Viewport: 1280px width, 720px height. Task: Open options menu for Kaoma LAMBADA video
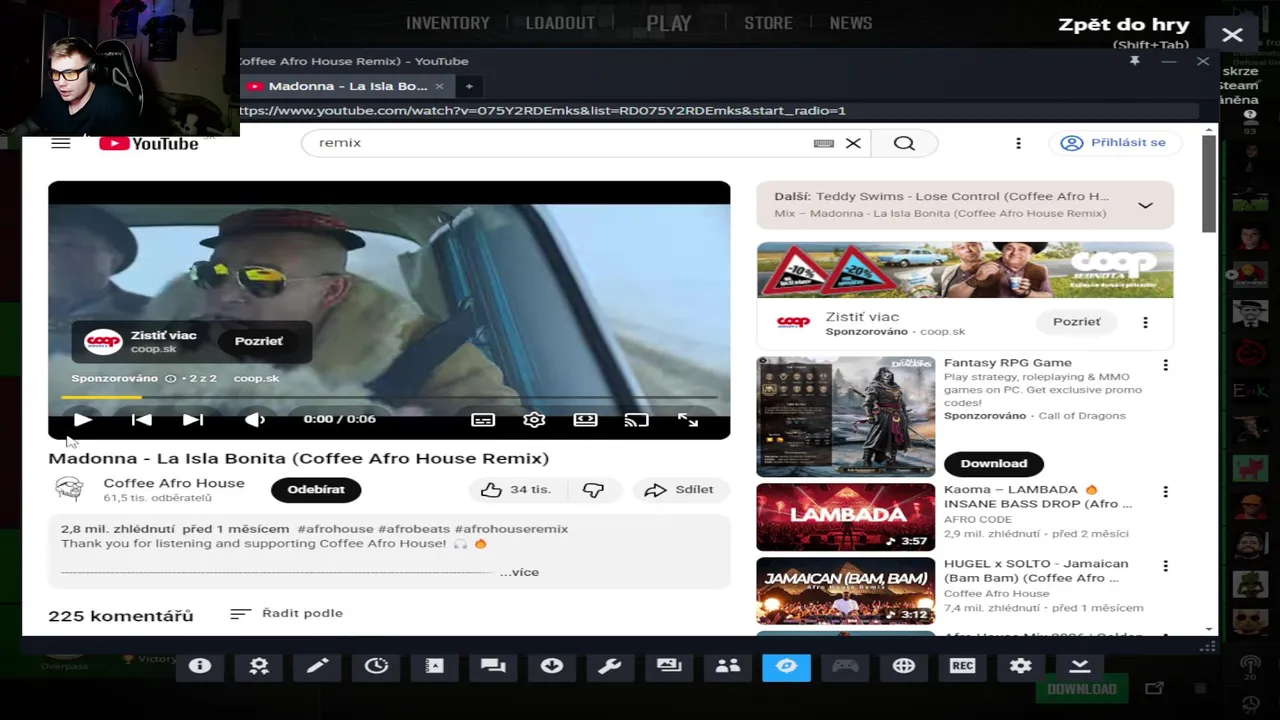coord(1165,492)
